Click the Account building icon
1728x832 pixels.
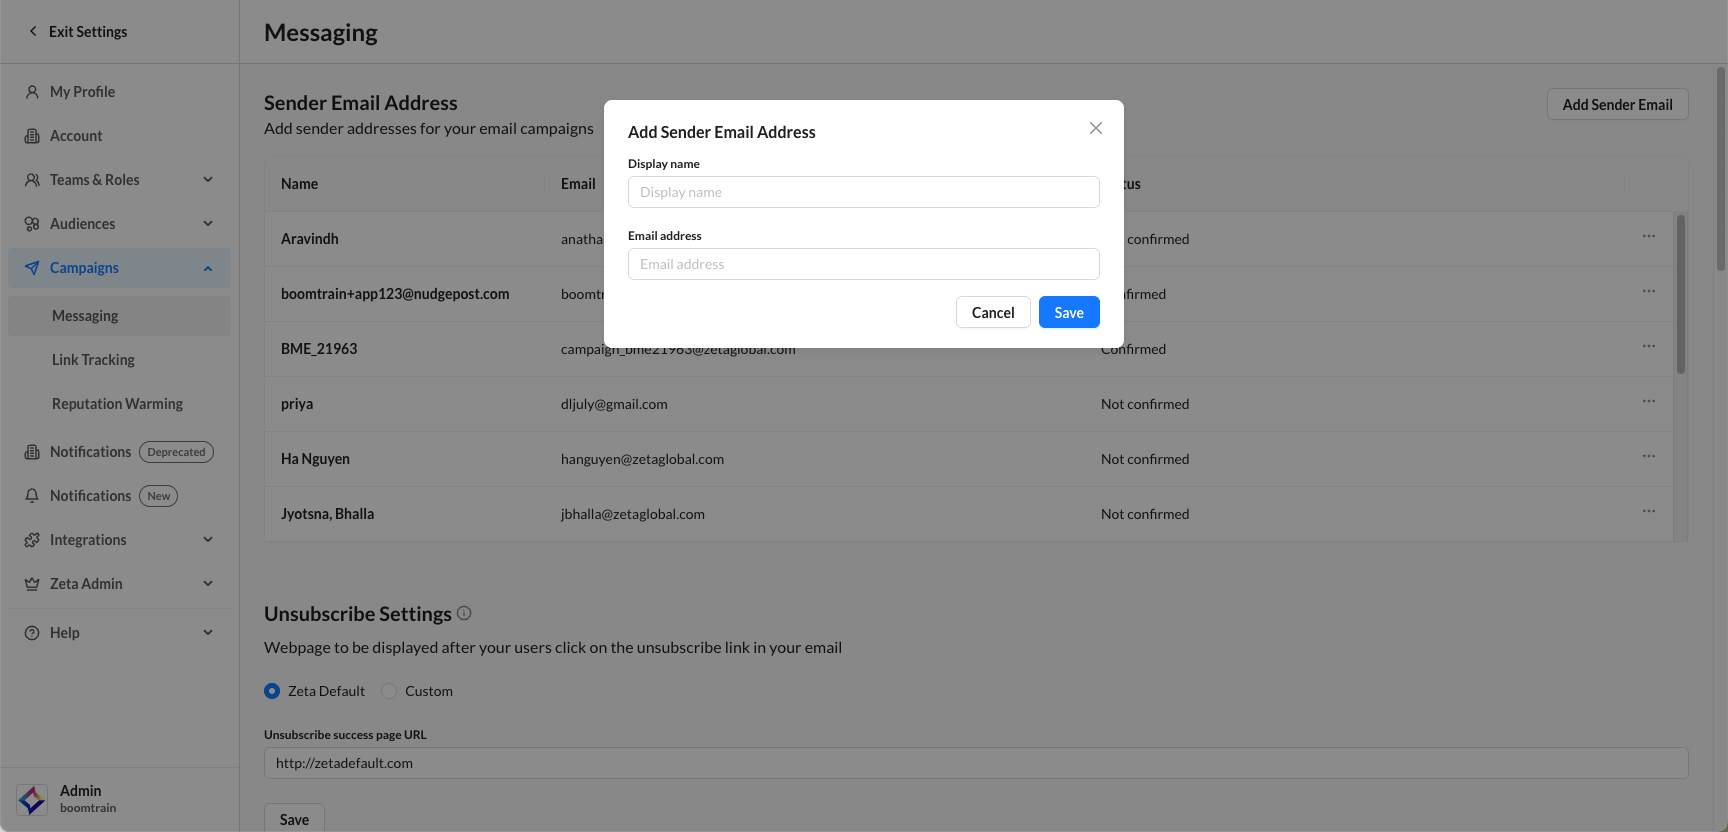(x=32, y=136)
